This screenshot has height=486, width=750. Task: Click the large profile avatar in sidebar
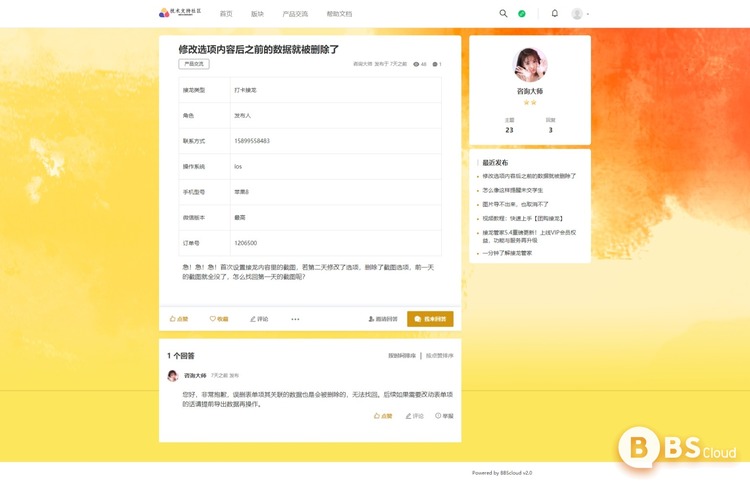tap(529, 65)
